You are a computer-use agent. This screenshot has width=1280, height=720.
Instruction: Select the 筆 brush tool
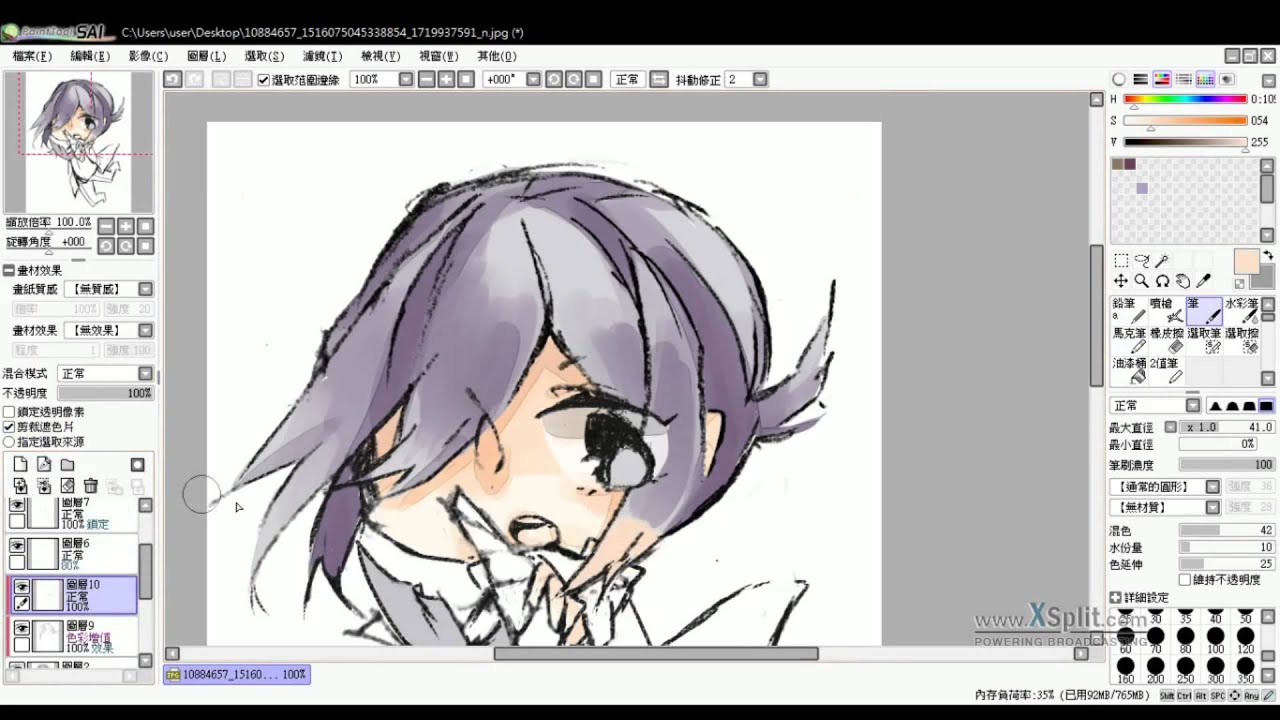(1203, 310)
